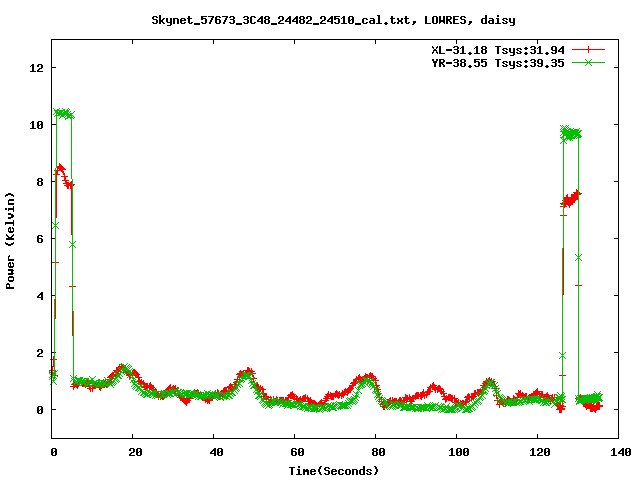Click the green legend line sample for YR
This screenshot has height=480, width=640.
[588, 62]
